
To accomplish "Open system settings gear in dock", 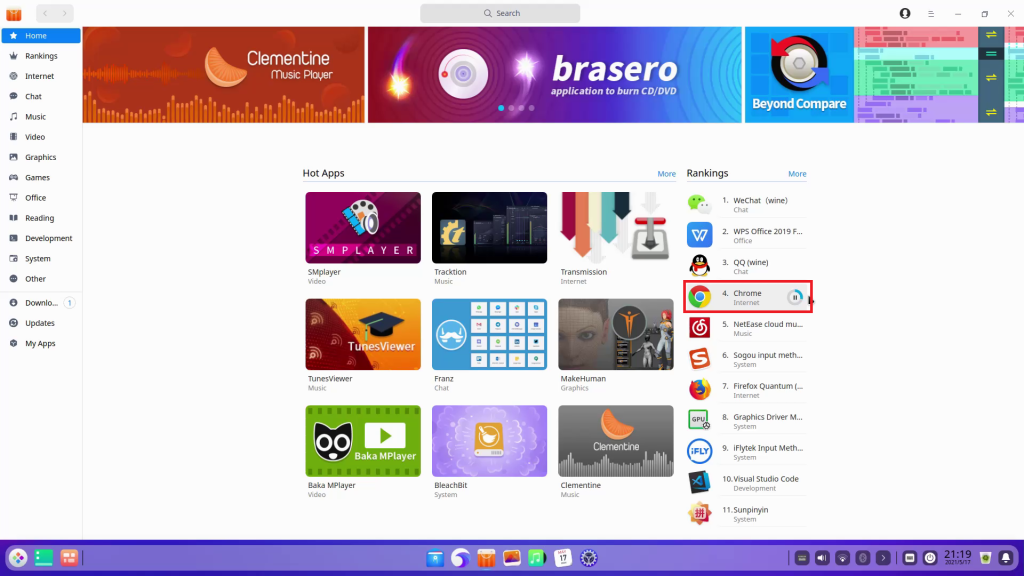I will [x=588, y=558].
